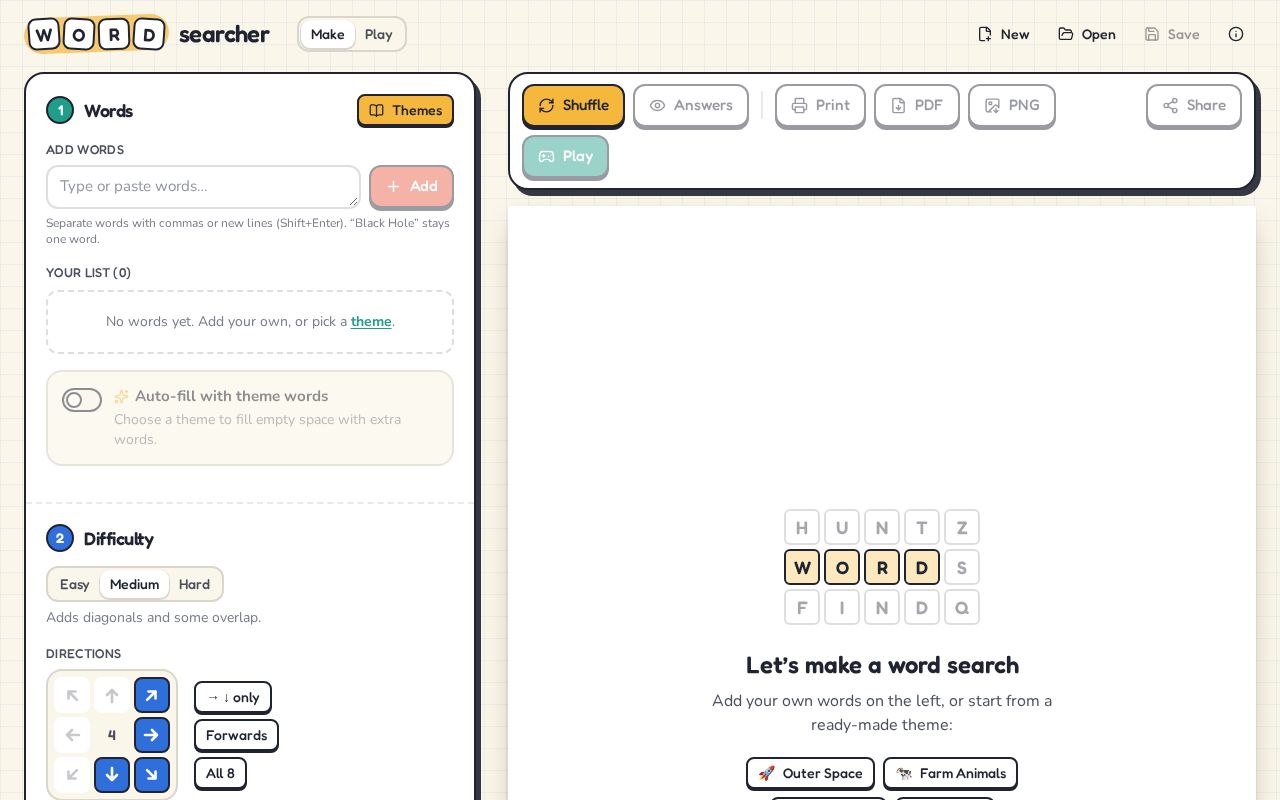Toggle the down-left diagonal direction arrow
Viewport: 1280px width, 800px height.
72,775
